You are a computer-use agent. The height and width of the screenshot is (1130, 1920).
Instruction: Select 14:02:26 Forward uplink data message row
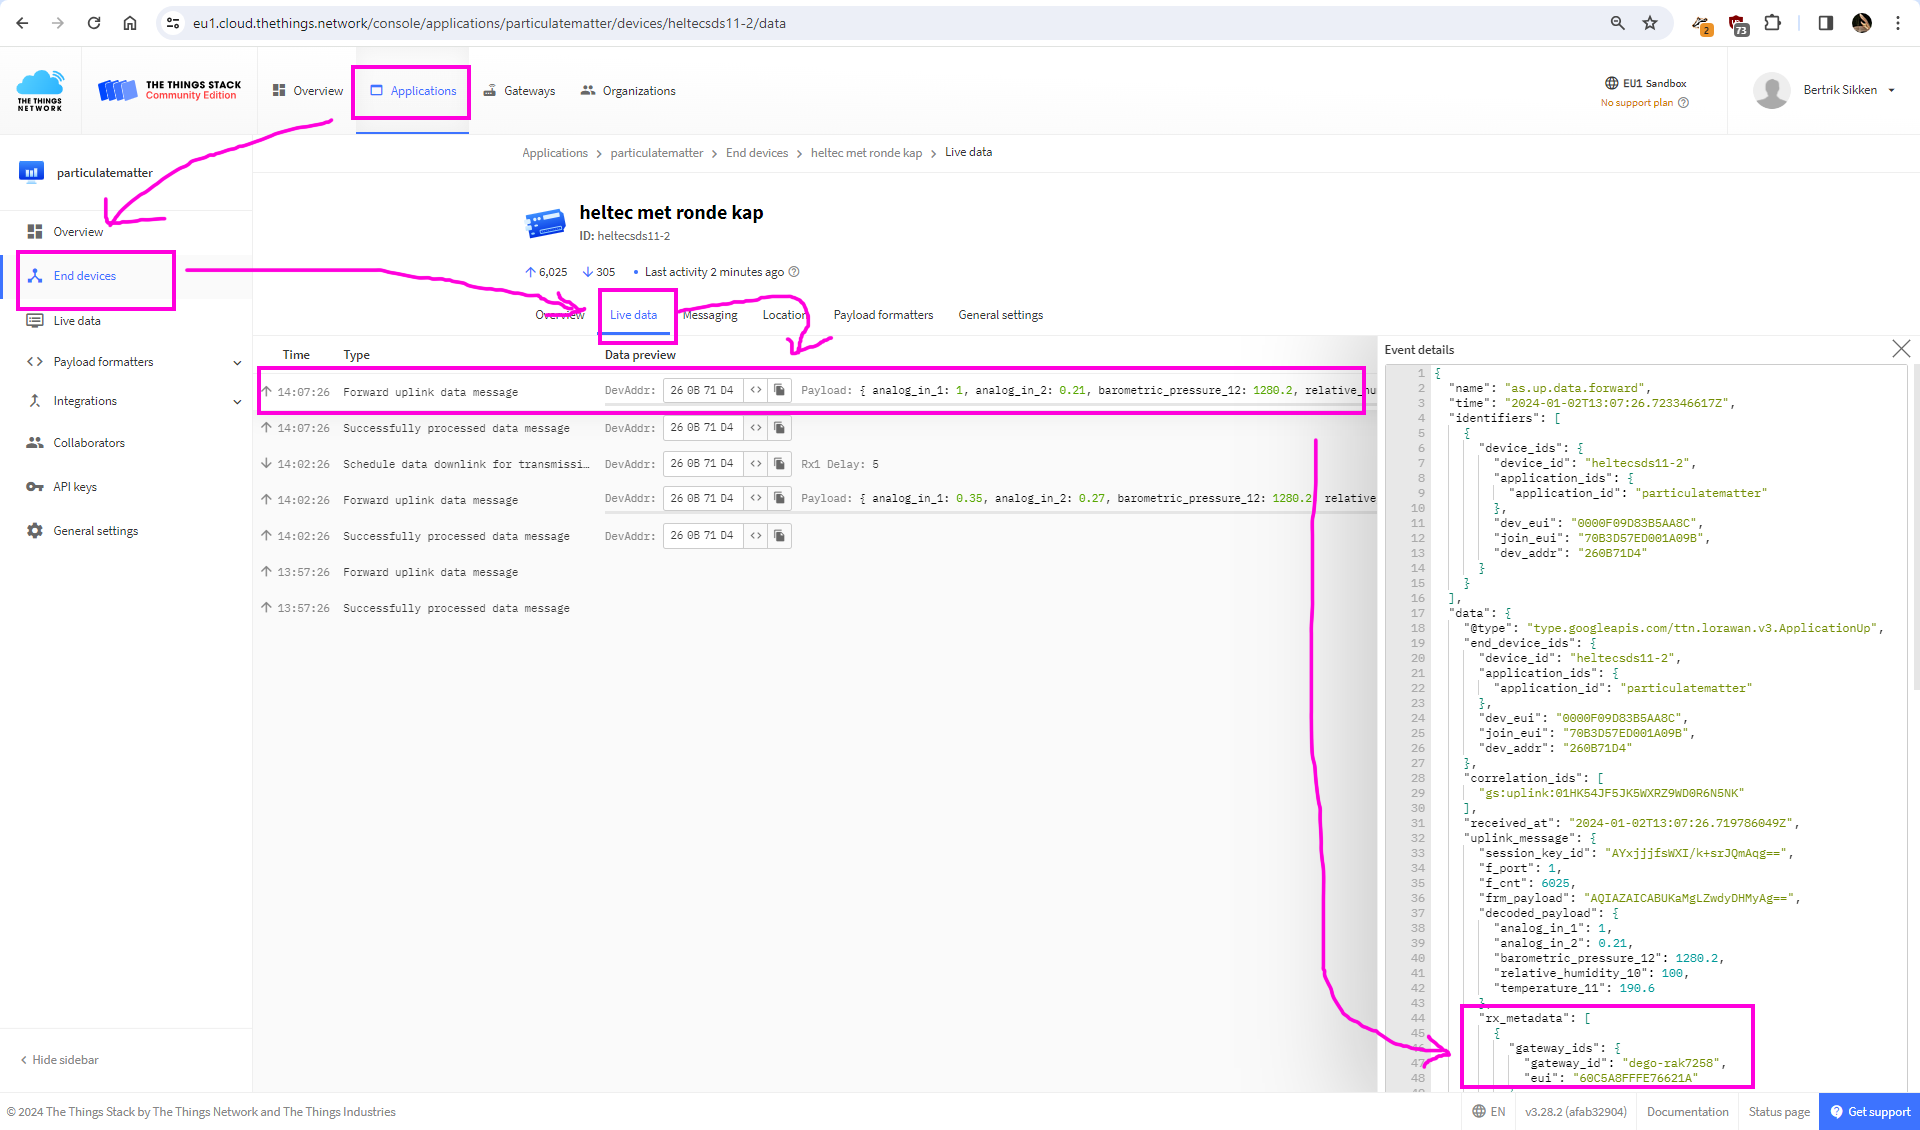tap(816, 500)
